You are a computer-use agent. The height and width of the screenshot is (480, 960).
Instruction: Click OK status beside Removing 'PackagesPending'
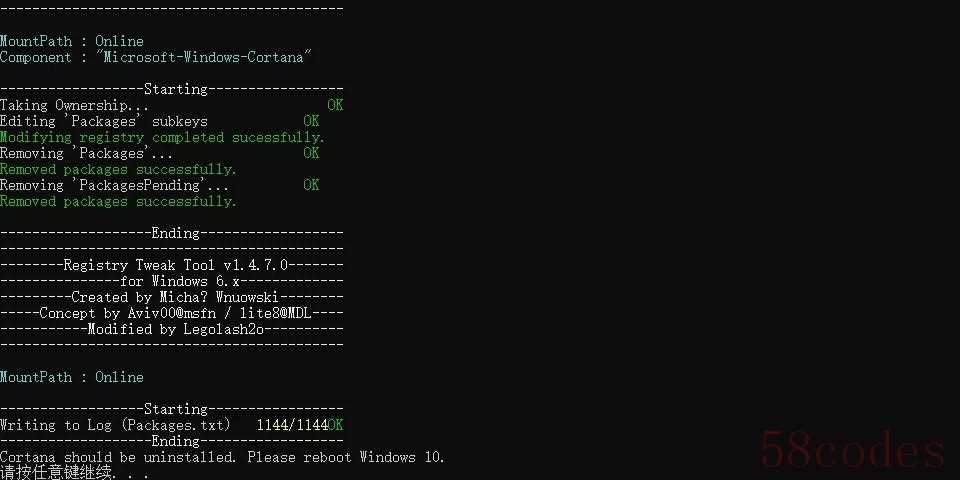[x=311, y=184]
